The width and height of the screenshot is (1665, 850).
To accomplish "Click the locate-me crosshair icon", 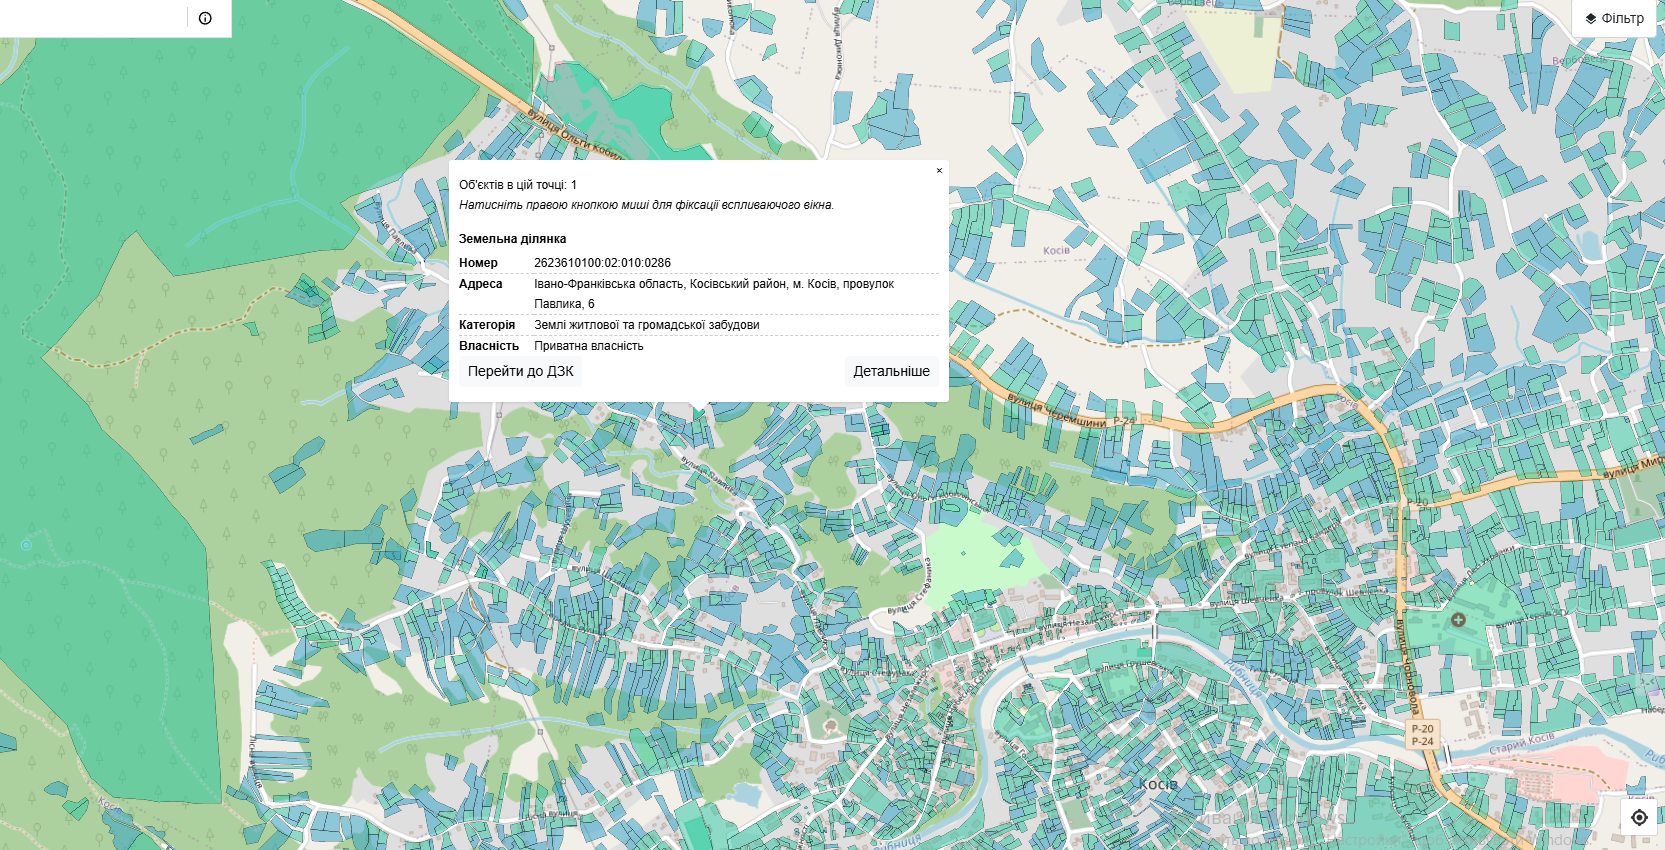I will tap(1639, 817).
